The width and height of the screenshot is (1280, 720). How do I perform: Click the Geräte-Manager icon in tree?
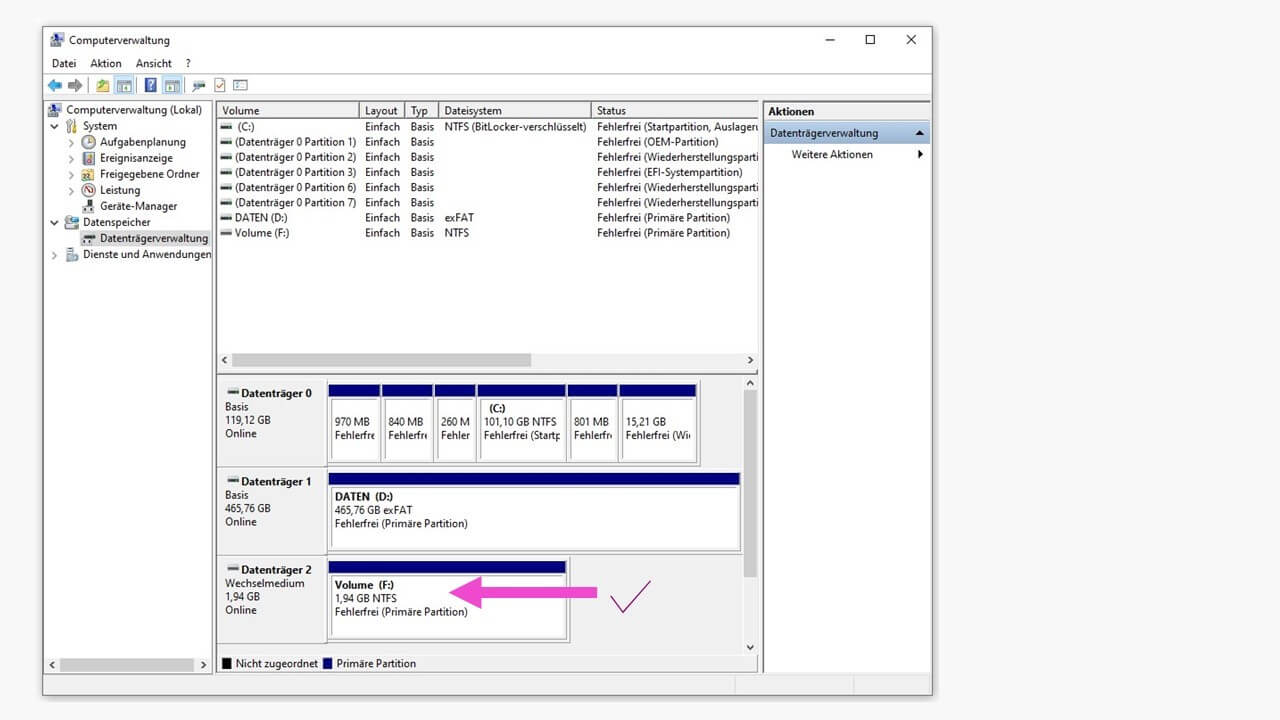tap(89, 206)
